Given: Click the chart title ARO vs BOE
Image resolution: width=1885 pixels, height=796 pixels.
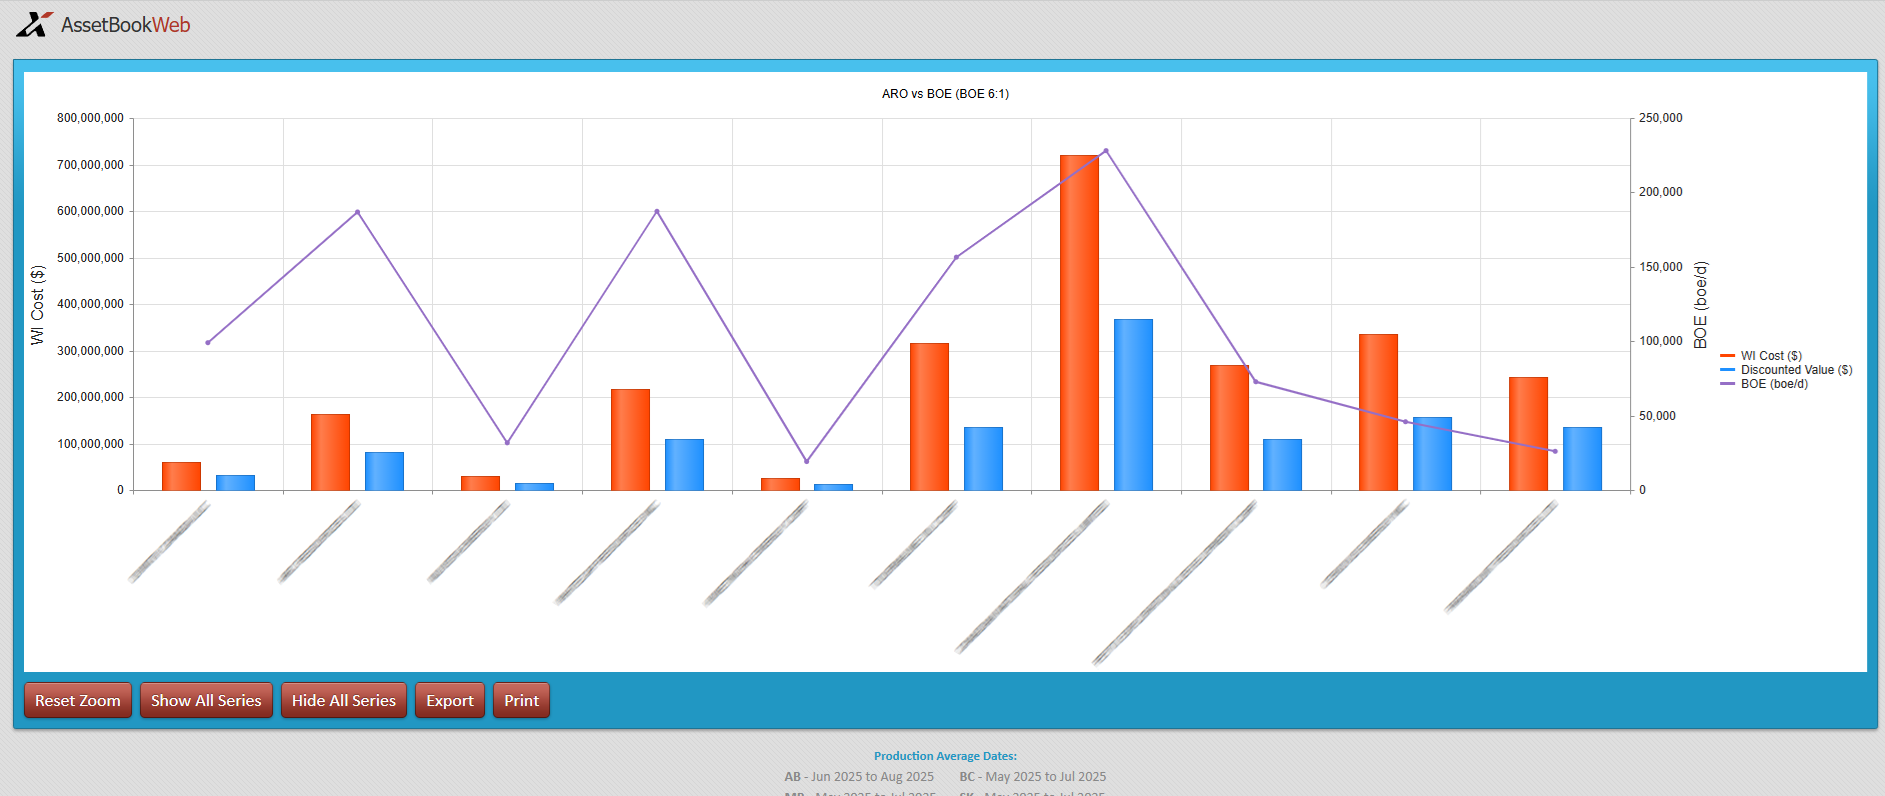Looking at the screenshot, I should coord(945,94).
